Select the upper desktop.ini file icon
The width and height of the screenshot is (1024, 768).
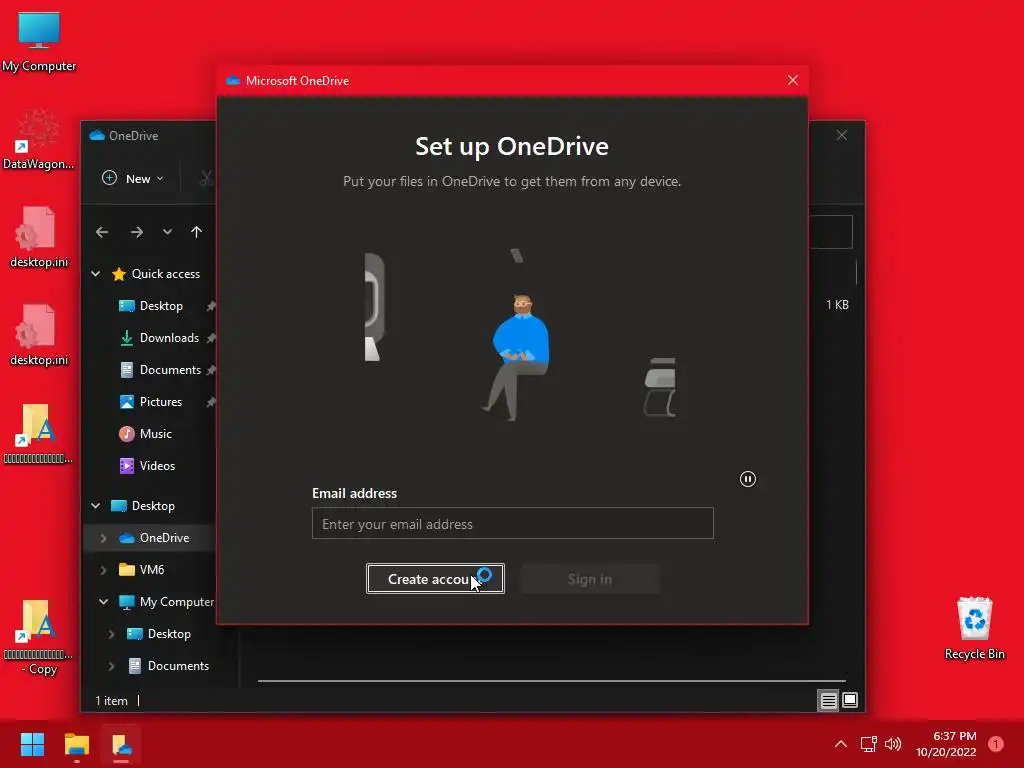tap(39, 237)
